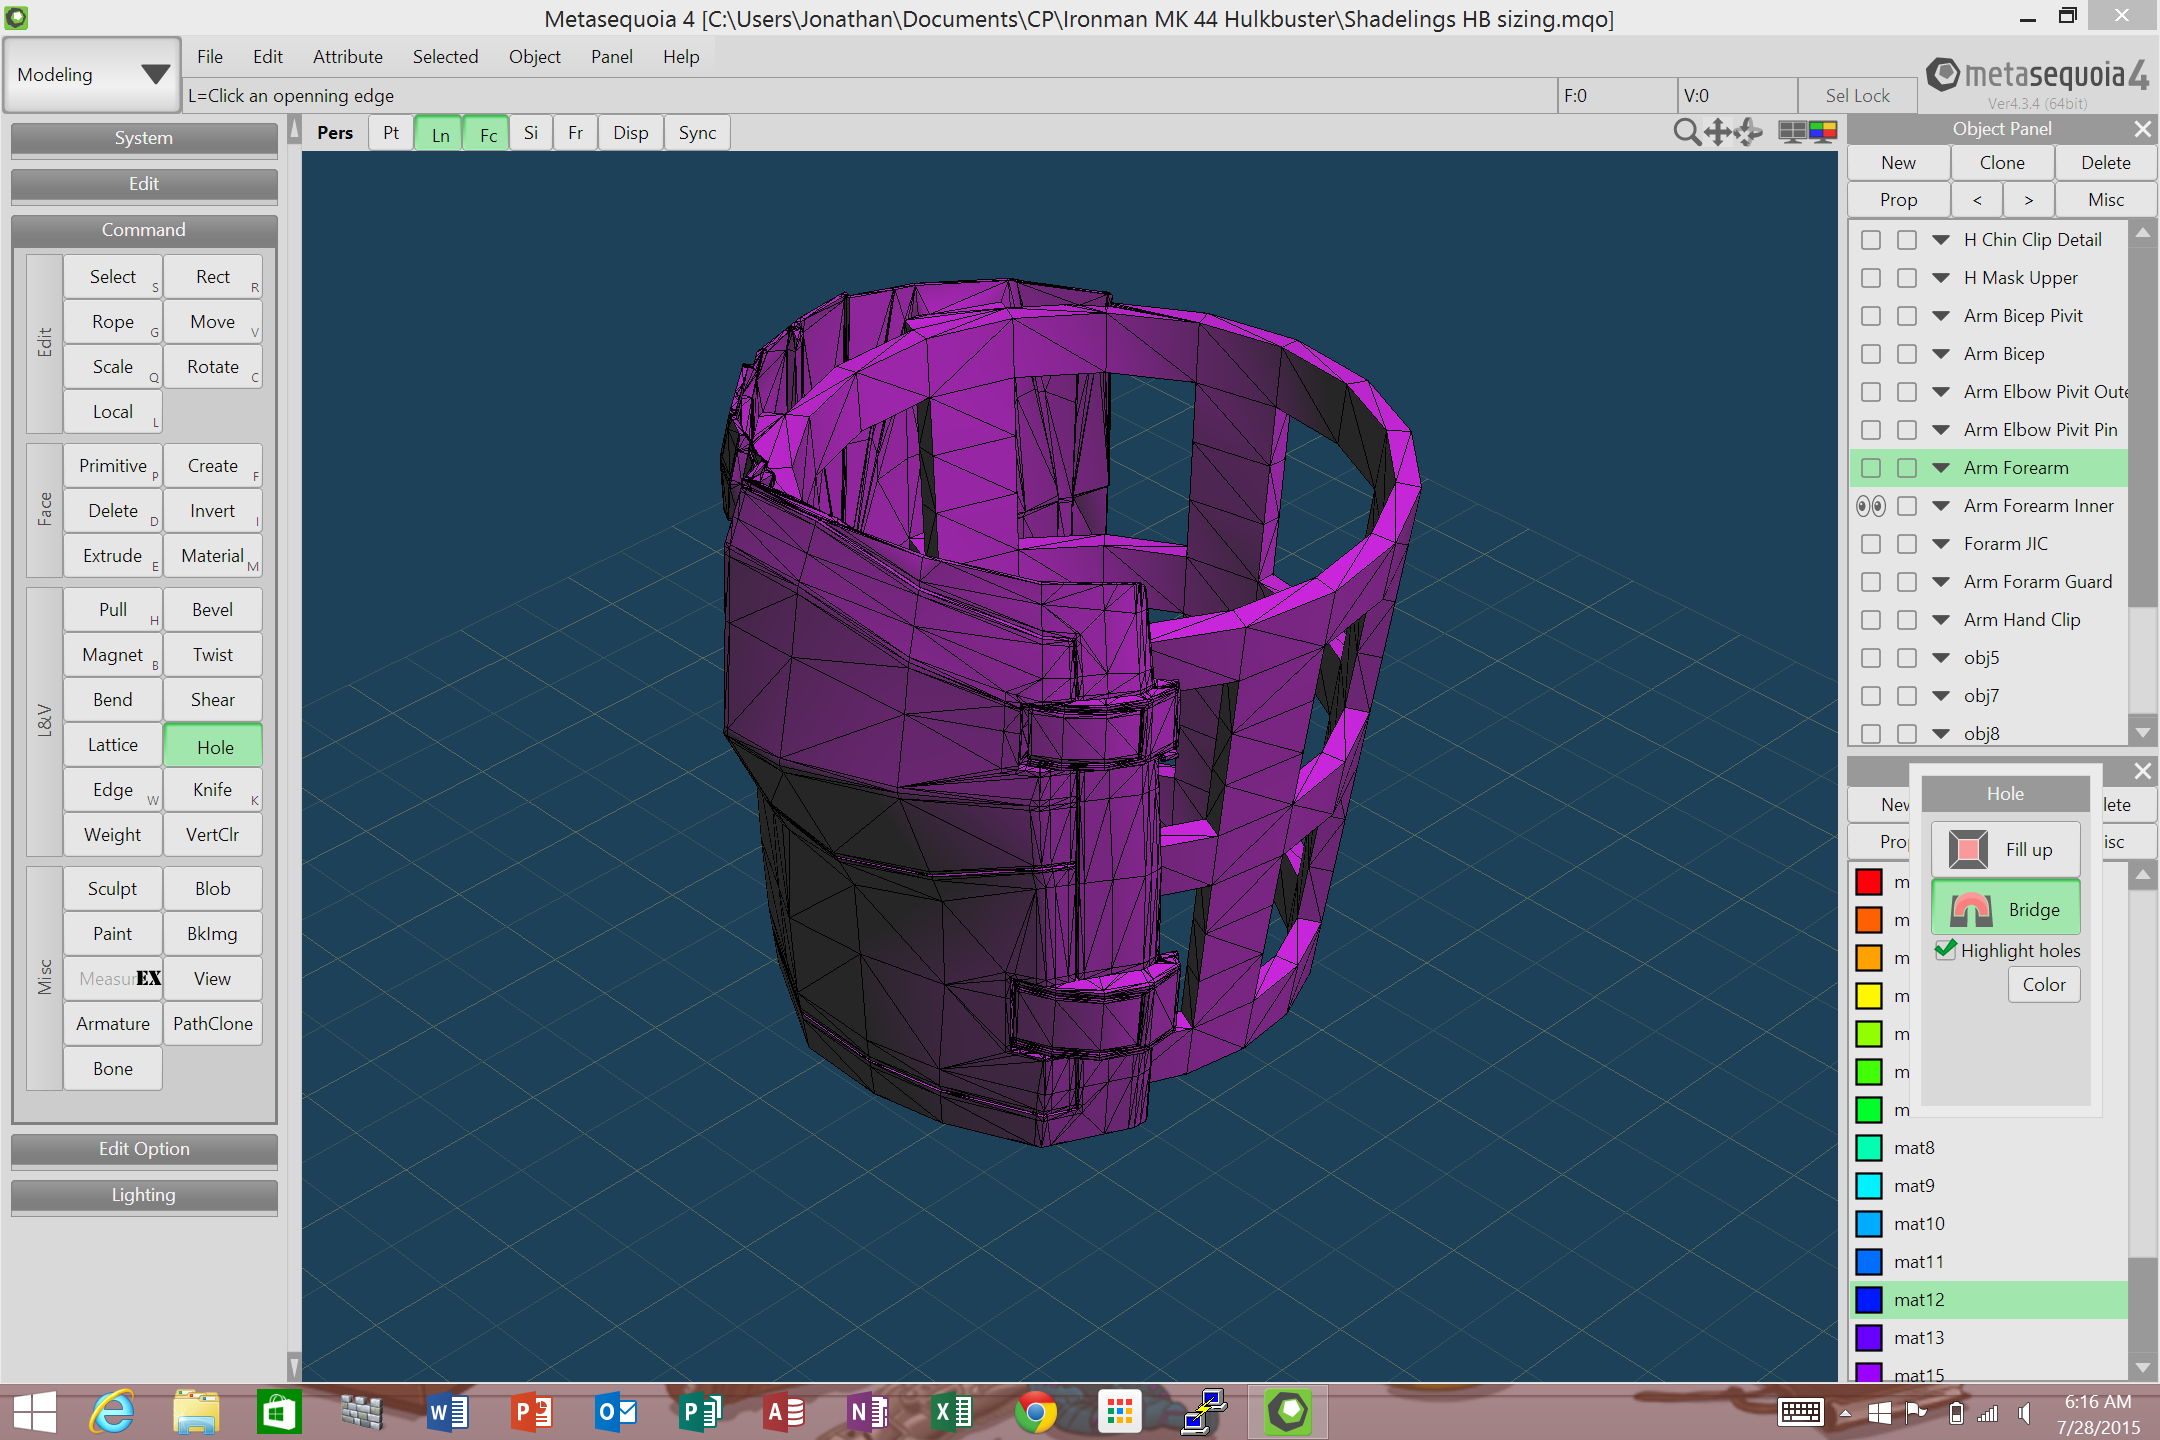Open the Selected menu
The image size is (2160, 1440).
445,57
